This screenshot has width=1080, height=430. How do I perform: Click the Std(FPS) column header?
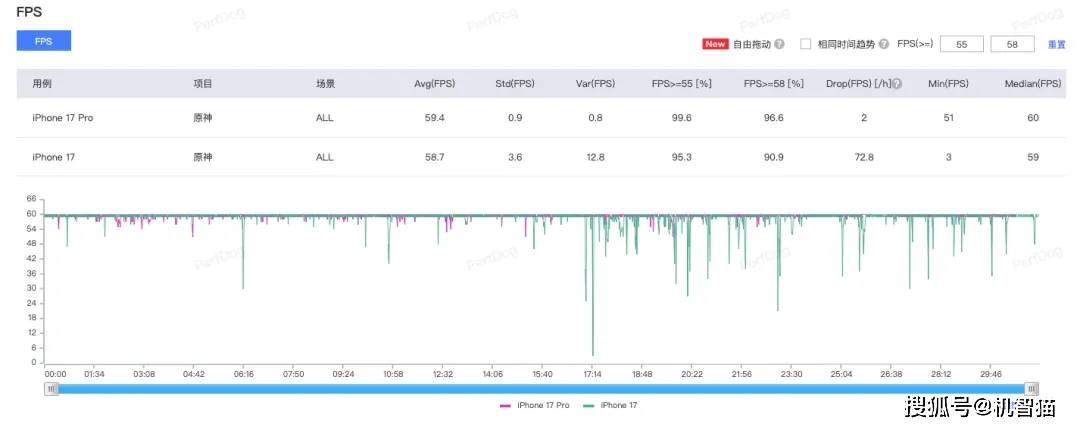(x=516, y=84)
